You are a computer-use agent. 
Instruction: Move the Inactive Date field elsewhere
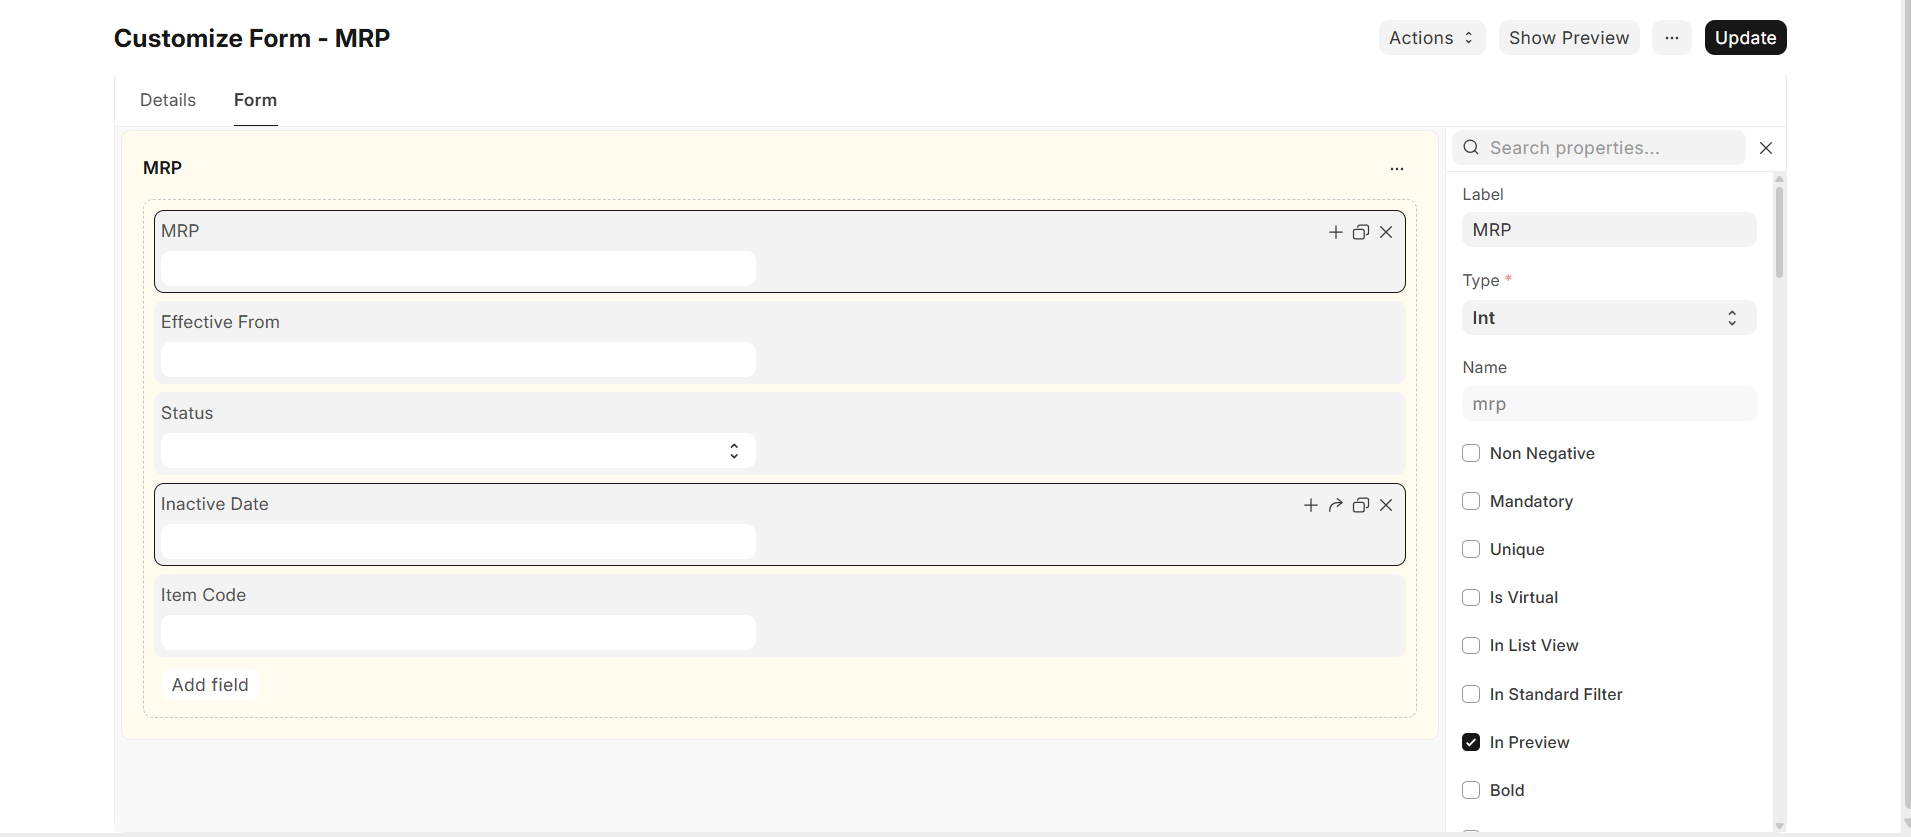(x=1336, y=505)
